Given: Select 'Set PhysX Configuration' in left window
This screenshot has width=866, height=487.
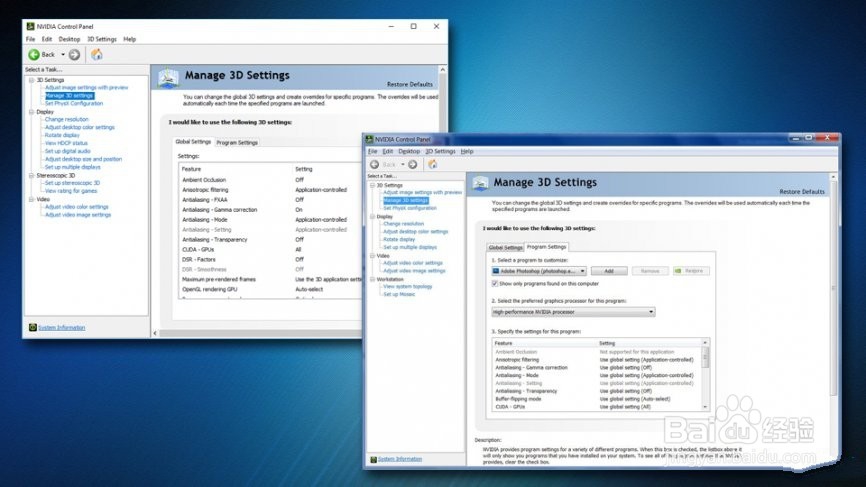Looking at the screenshot, I should [74, 103].
